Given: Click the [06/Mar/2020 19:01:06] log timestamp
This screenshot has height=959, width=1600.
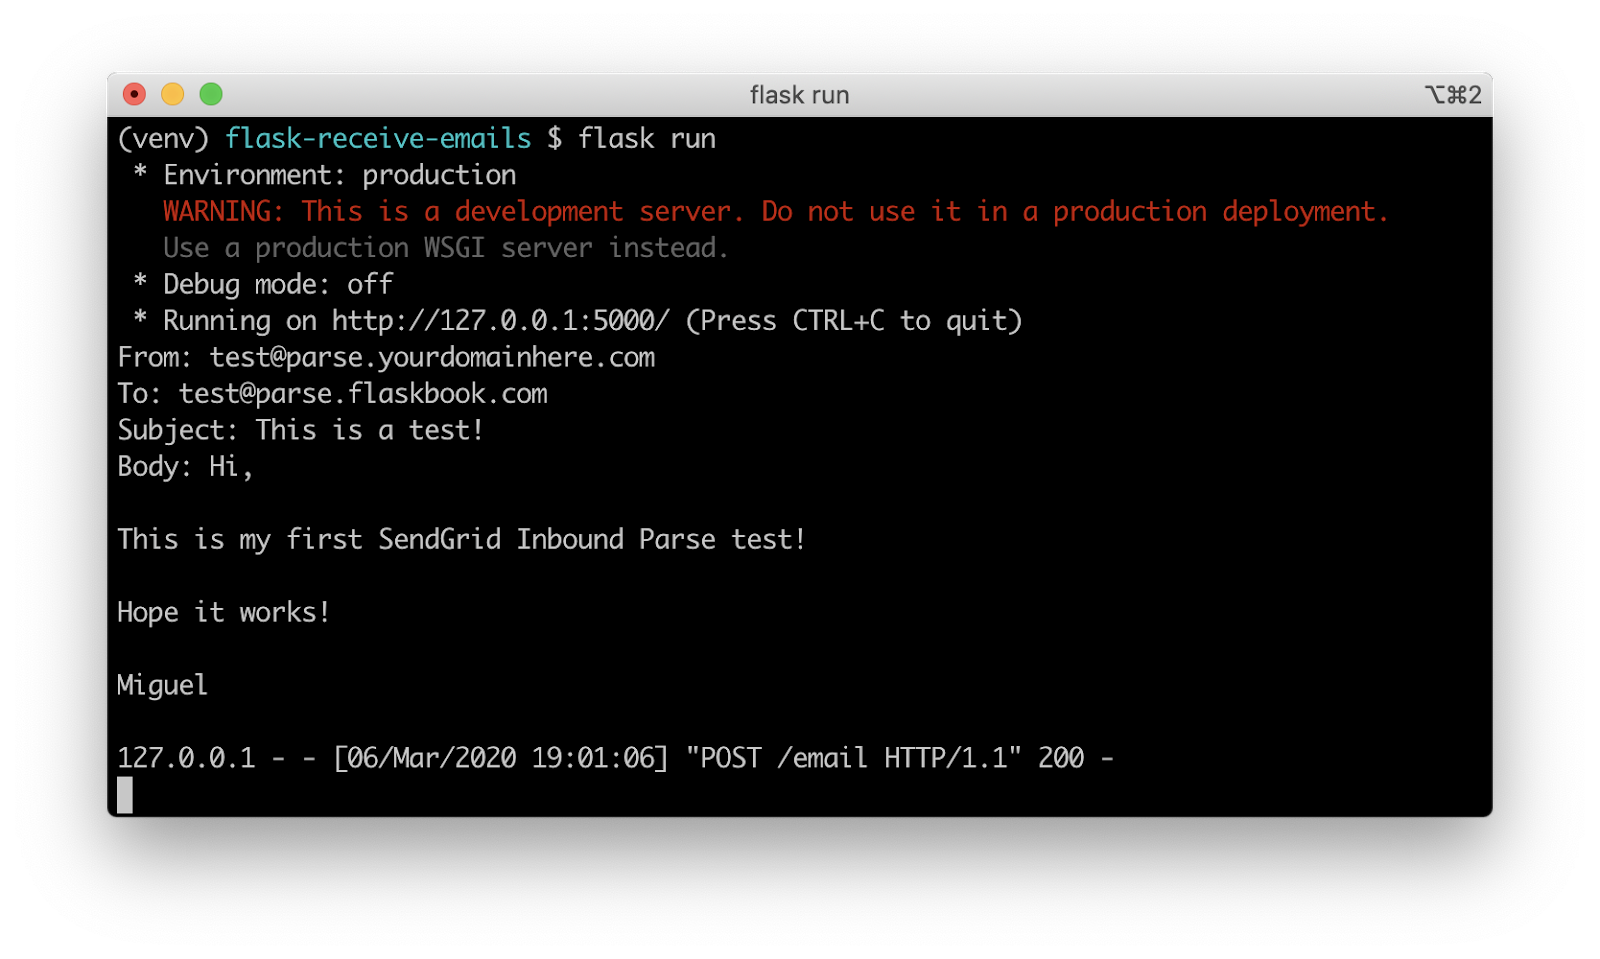Looking at the screenshot, I should pos(500,758).
